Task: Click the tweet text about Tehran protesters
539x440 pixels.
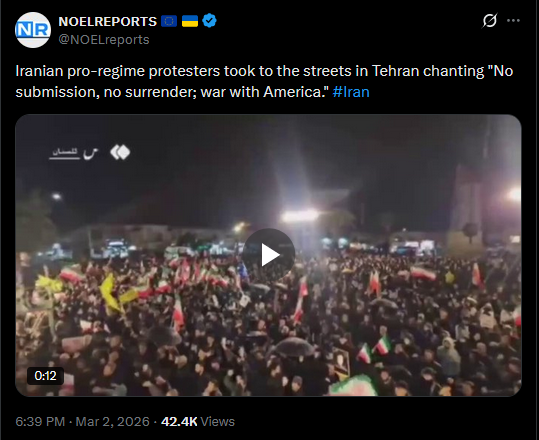Action: (x=264, y=81)
